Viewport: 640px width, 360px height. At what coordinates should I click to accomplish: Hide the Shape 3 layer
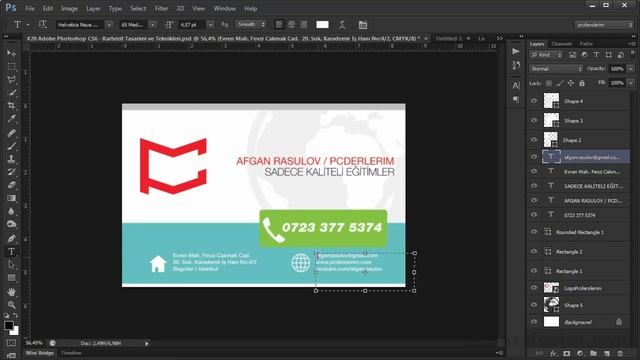tap(534, 120)
